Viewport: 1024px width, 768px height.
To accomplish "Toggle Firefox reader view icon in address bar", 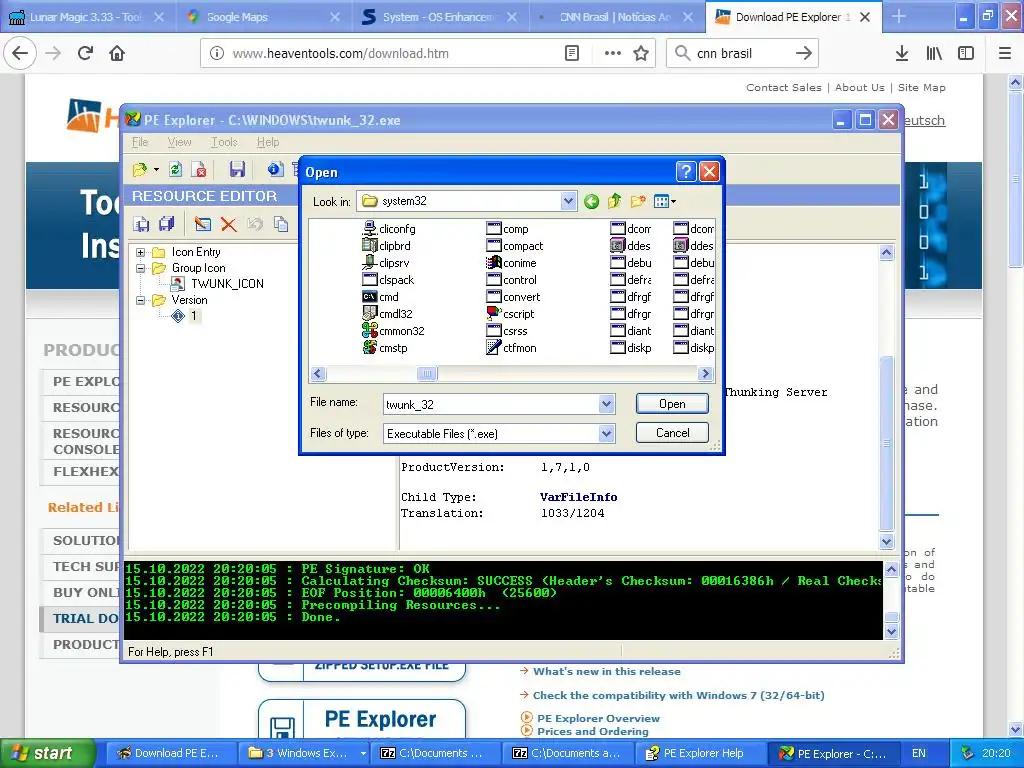I will click(571, 54).
